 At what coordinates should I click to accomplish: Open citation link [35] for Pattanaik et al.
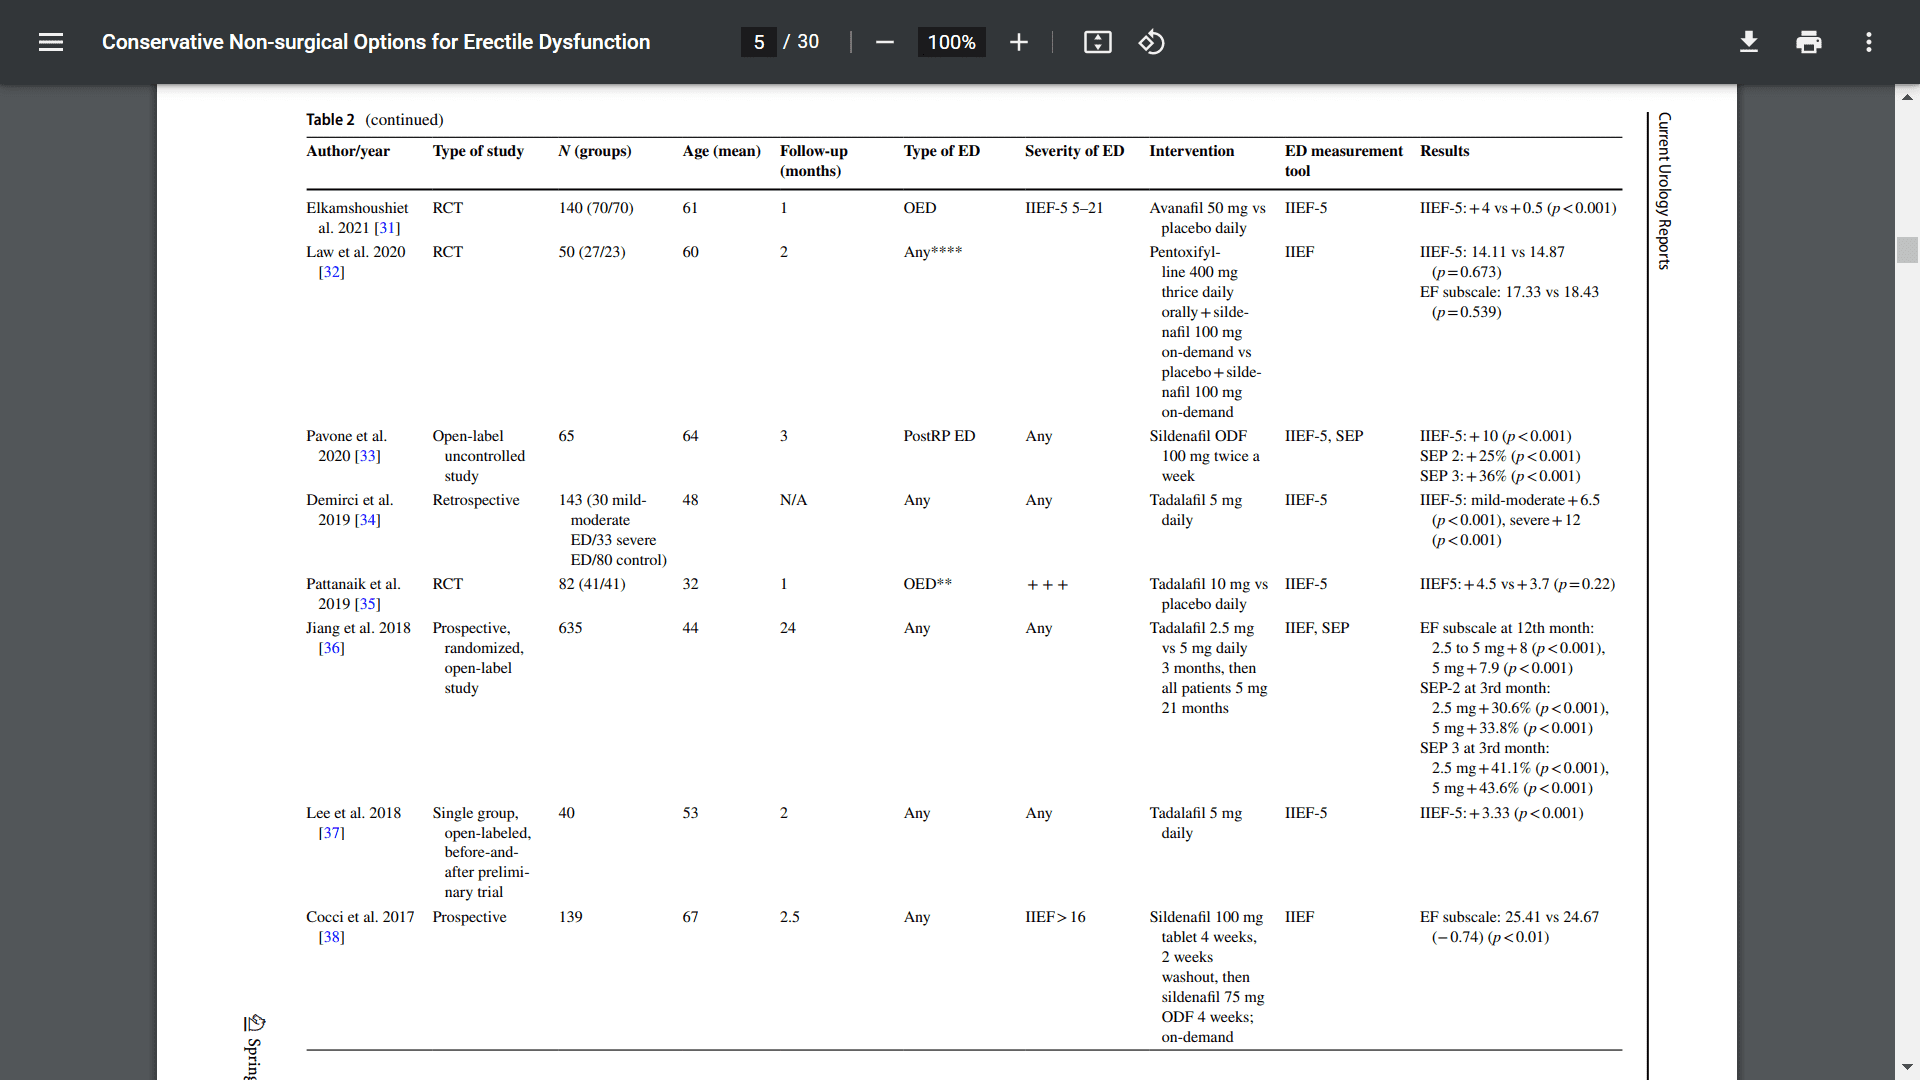[x=367, y=604]
